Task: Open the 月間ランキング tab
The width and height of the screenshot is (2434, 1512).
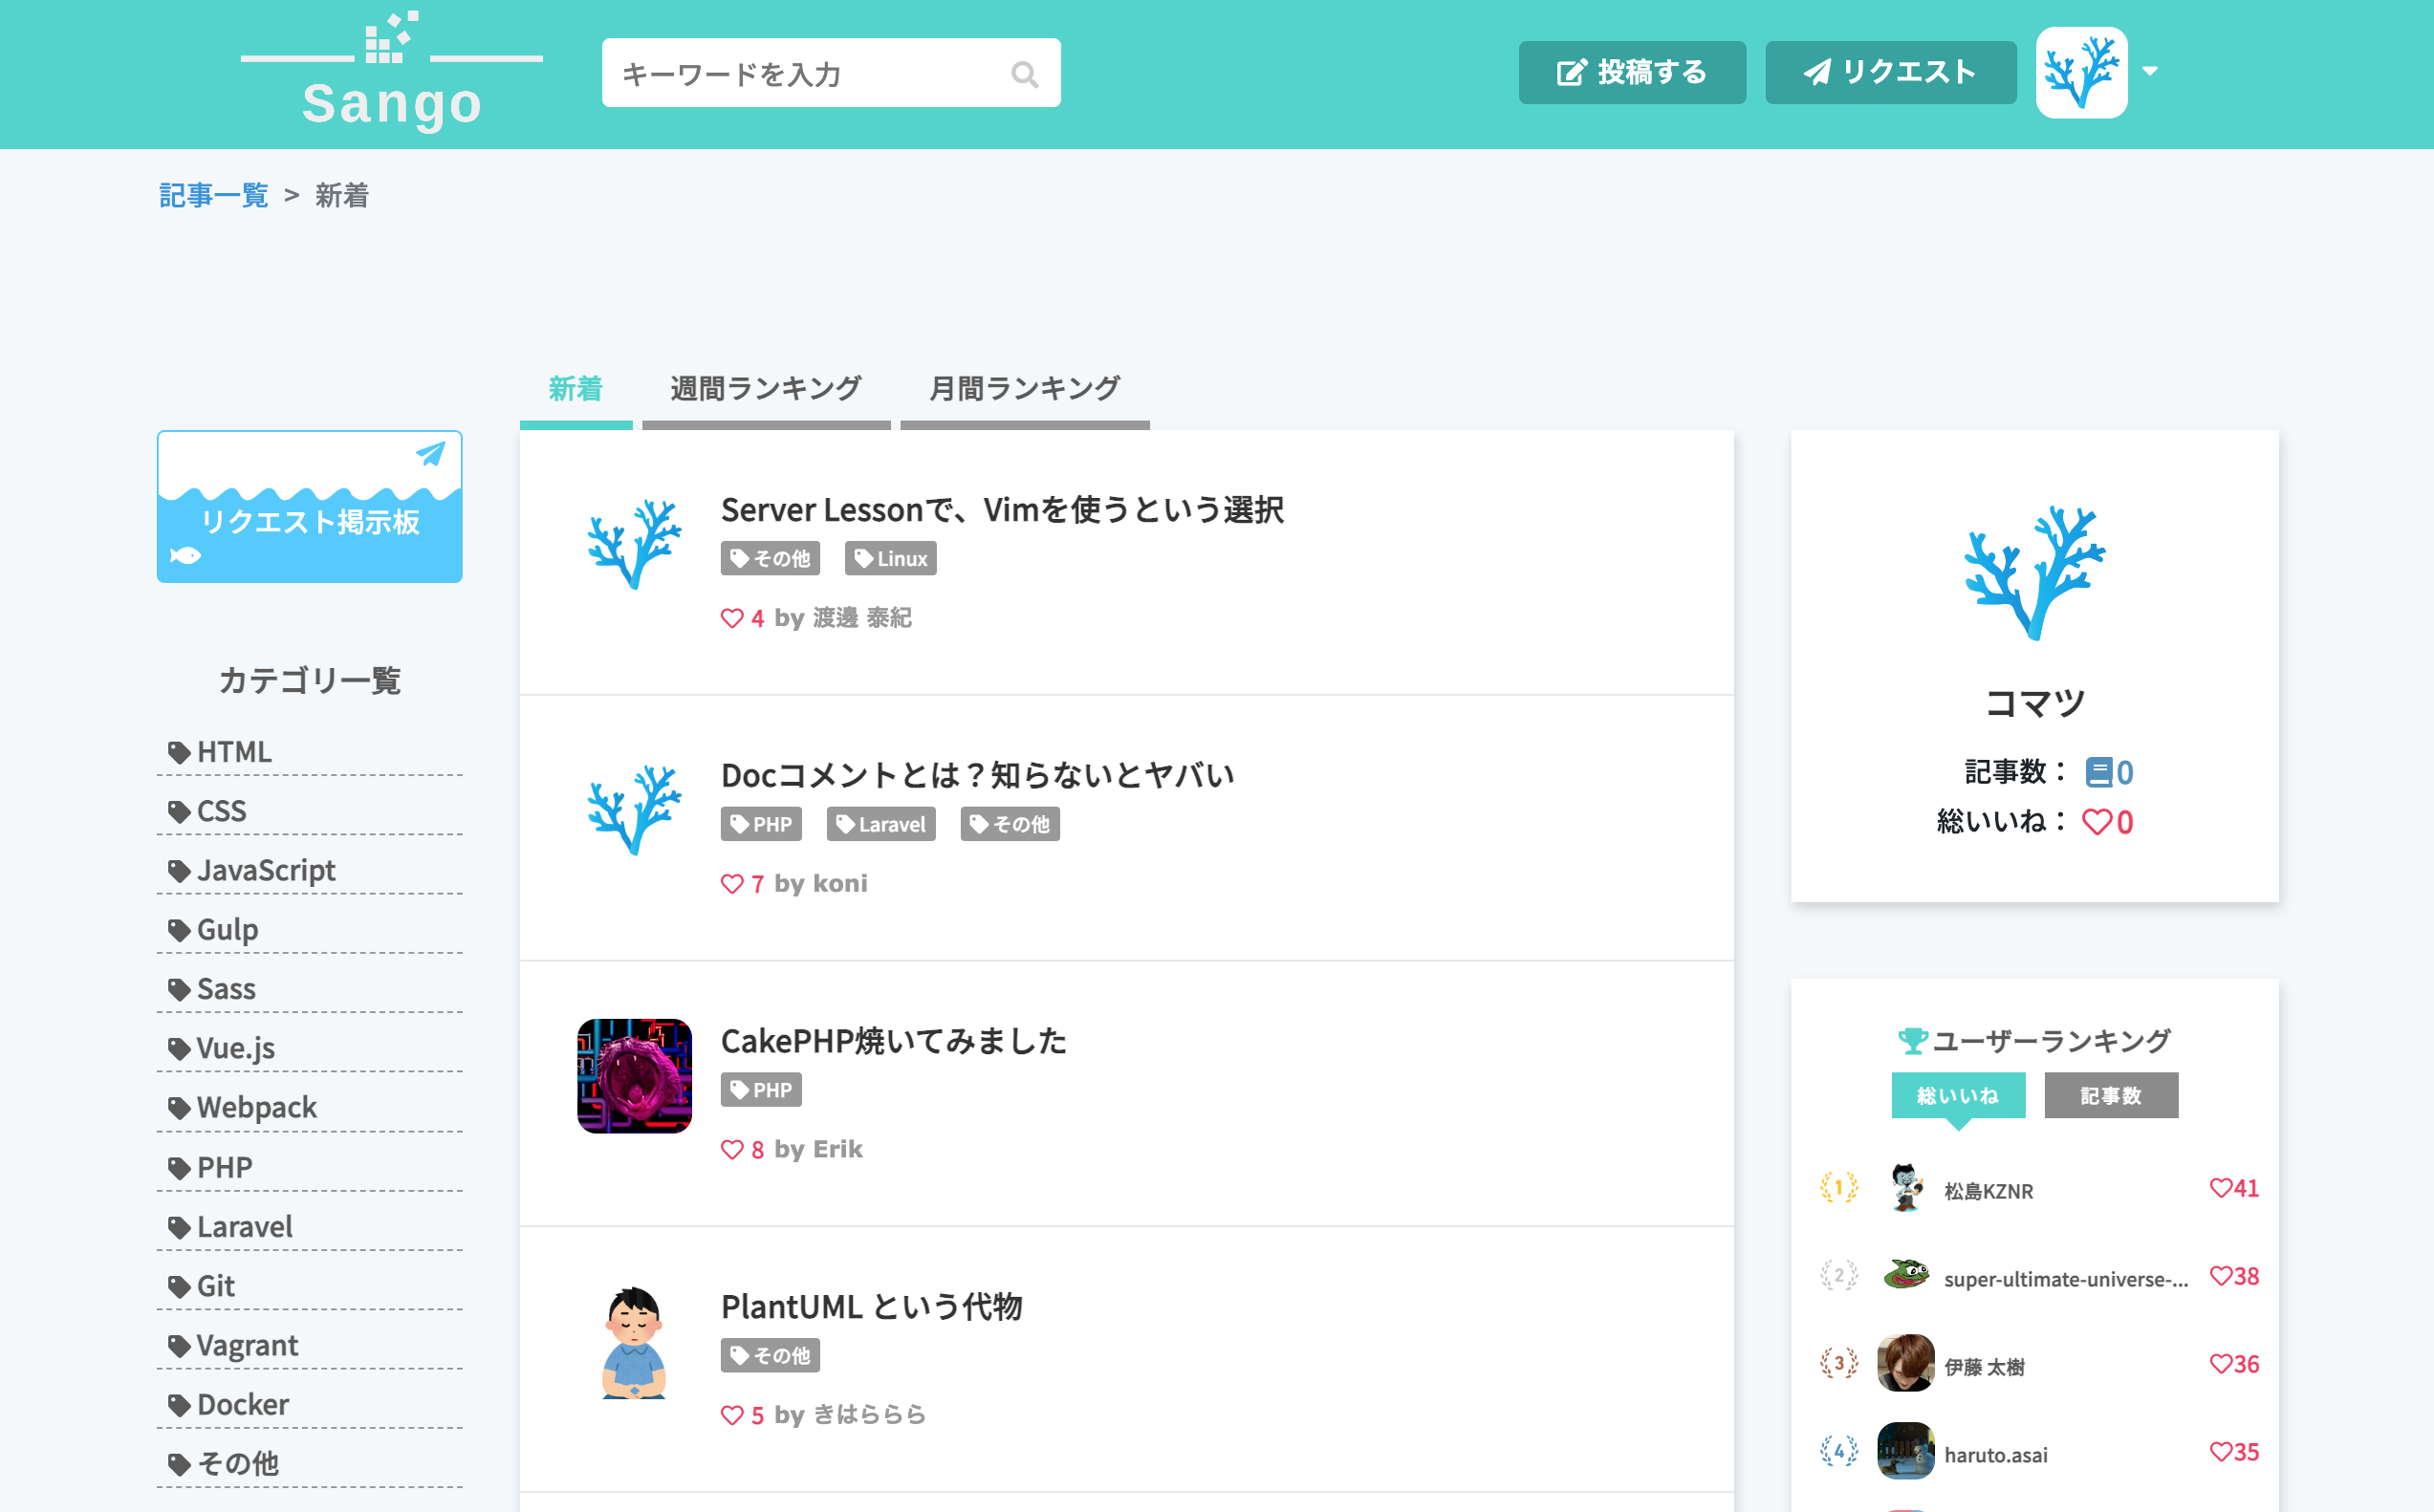Action: point(1025,390)
